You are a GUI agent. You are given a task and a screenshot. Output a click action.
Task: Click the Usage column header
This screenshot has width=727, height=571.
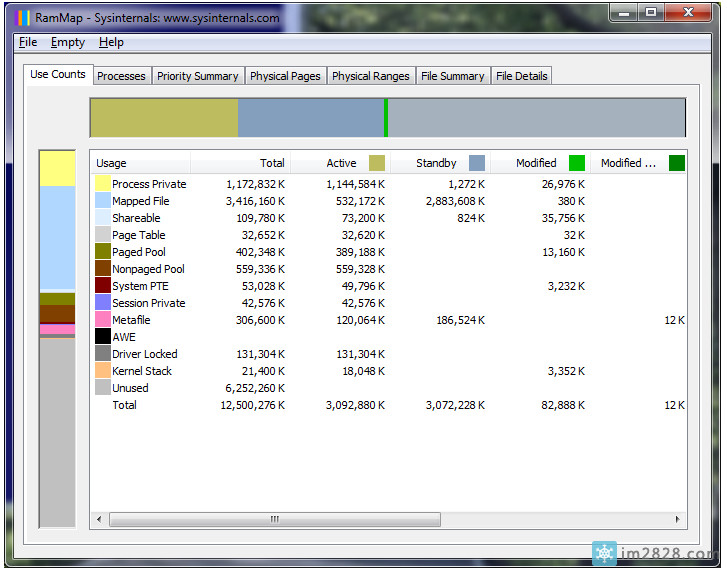click(140, 163)
